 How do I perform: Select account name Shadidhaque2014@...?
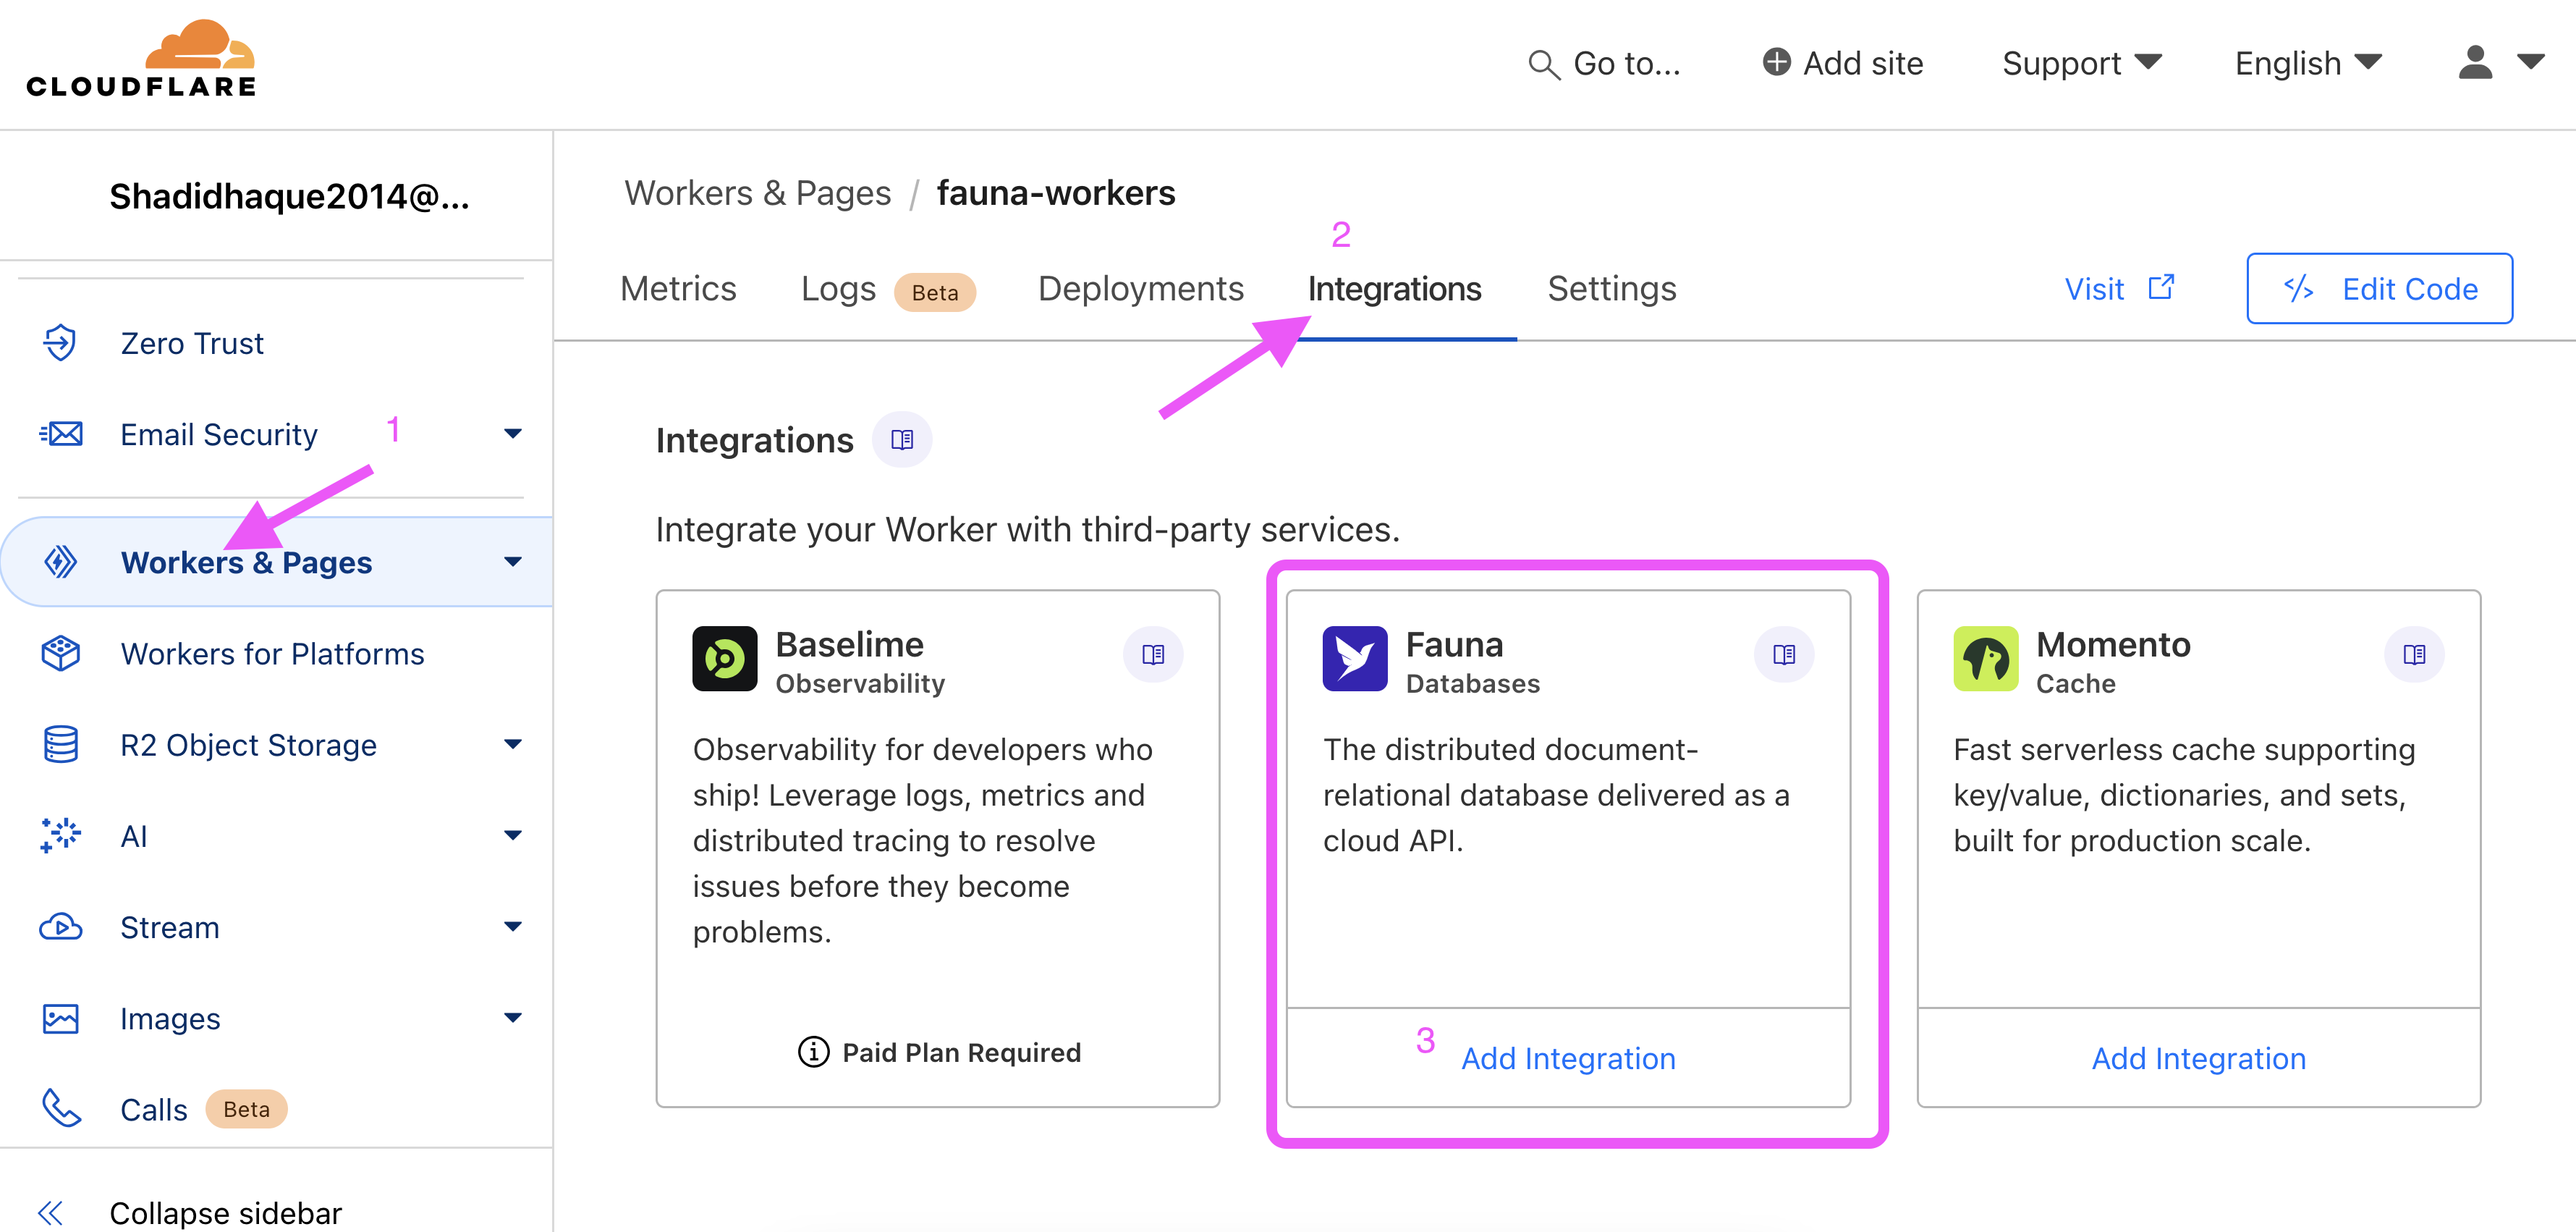click(289, 196)
